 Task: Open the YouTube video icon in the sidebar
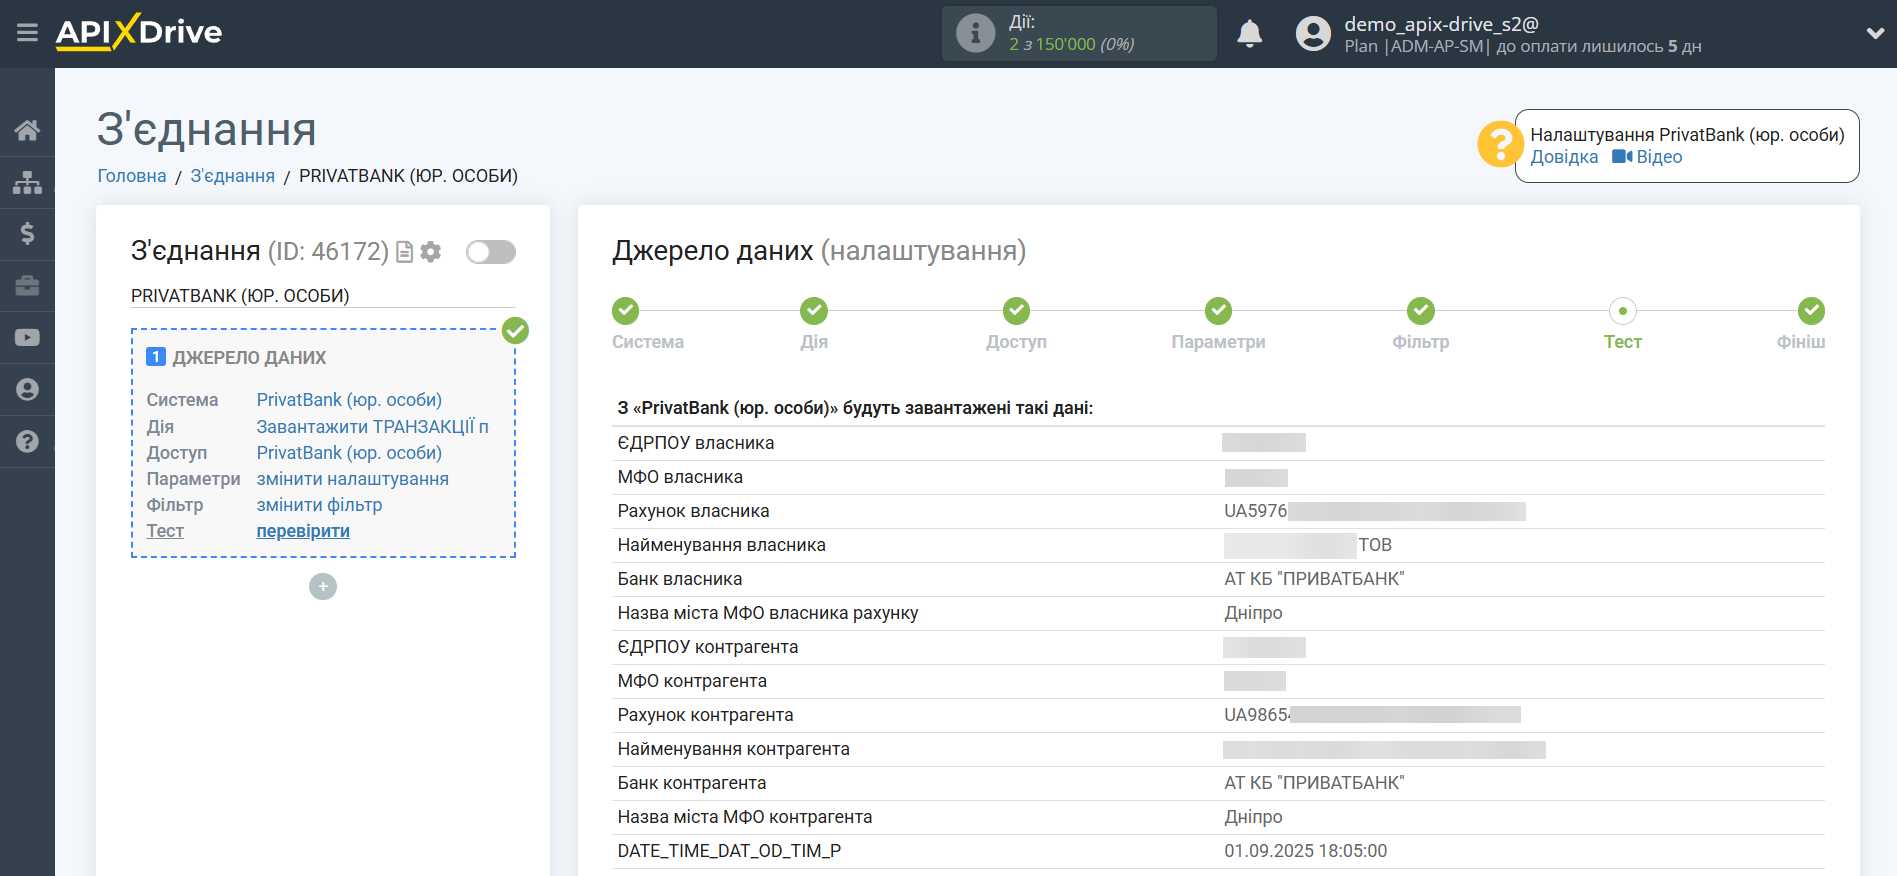27,338
